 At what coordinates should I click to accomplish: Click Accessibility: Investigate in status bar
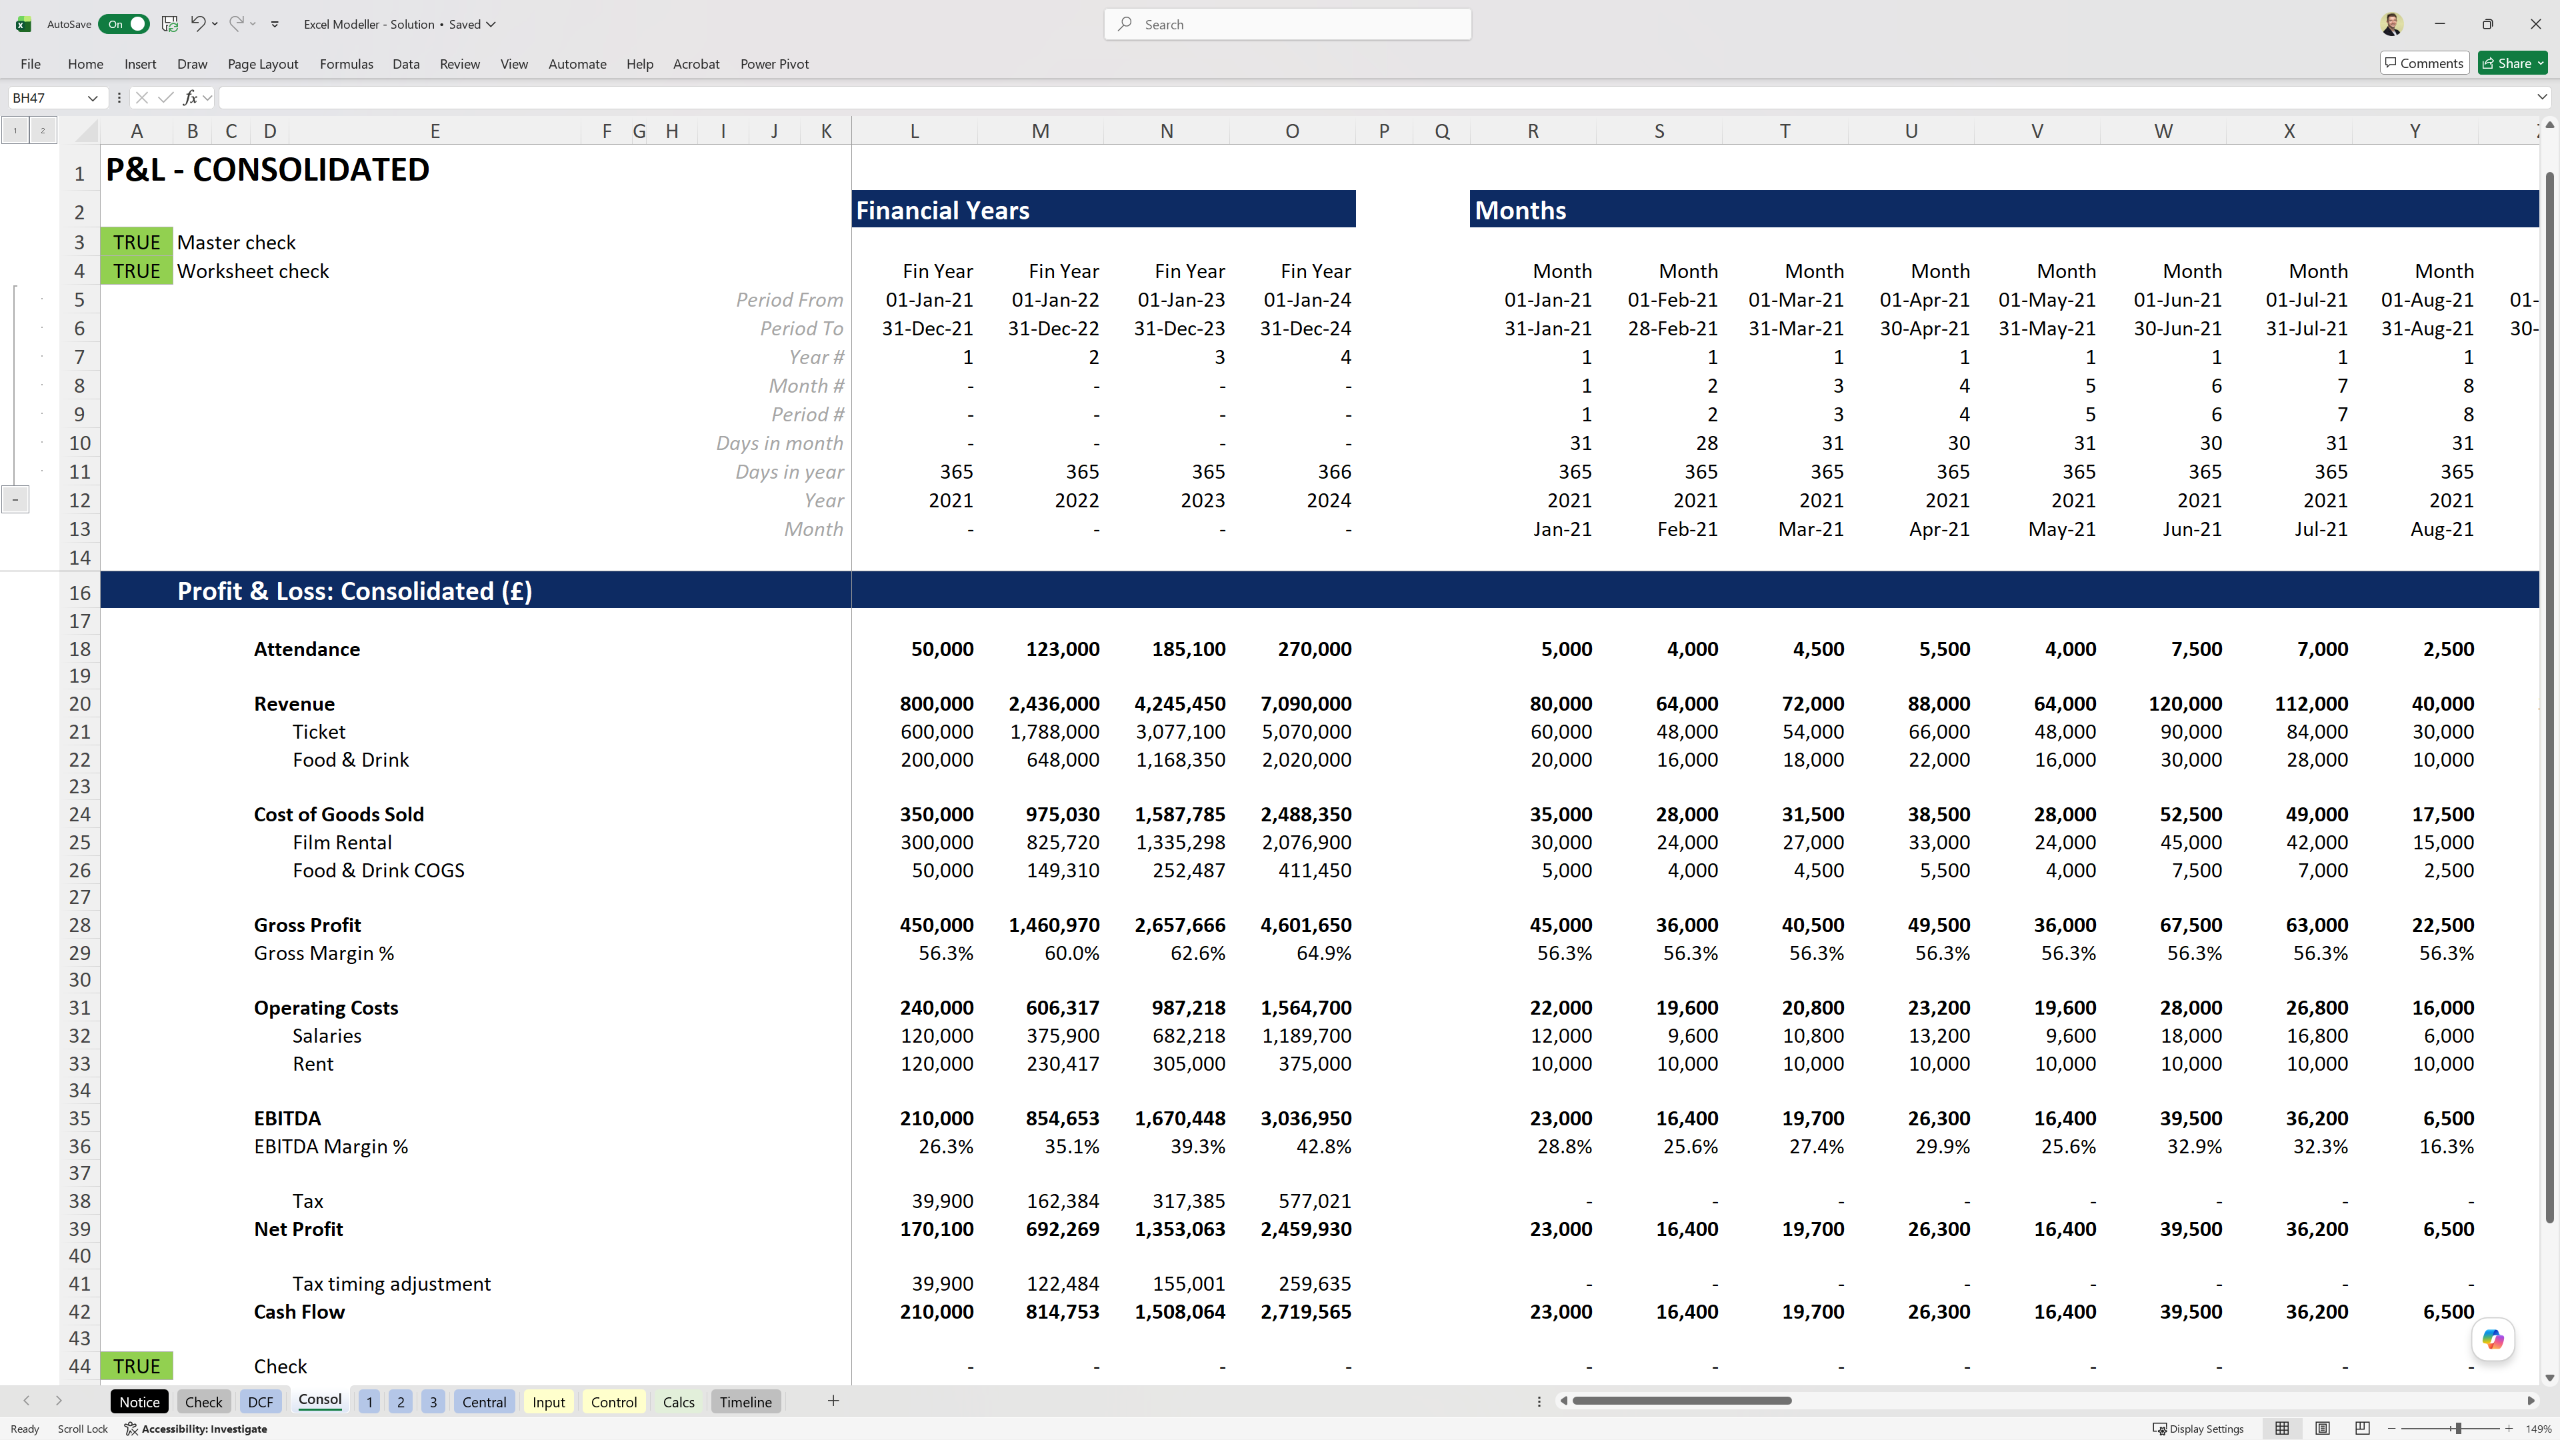click(196, 1429)
